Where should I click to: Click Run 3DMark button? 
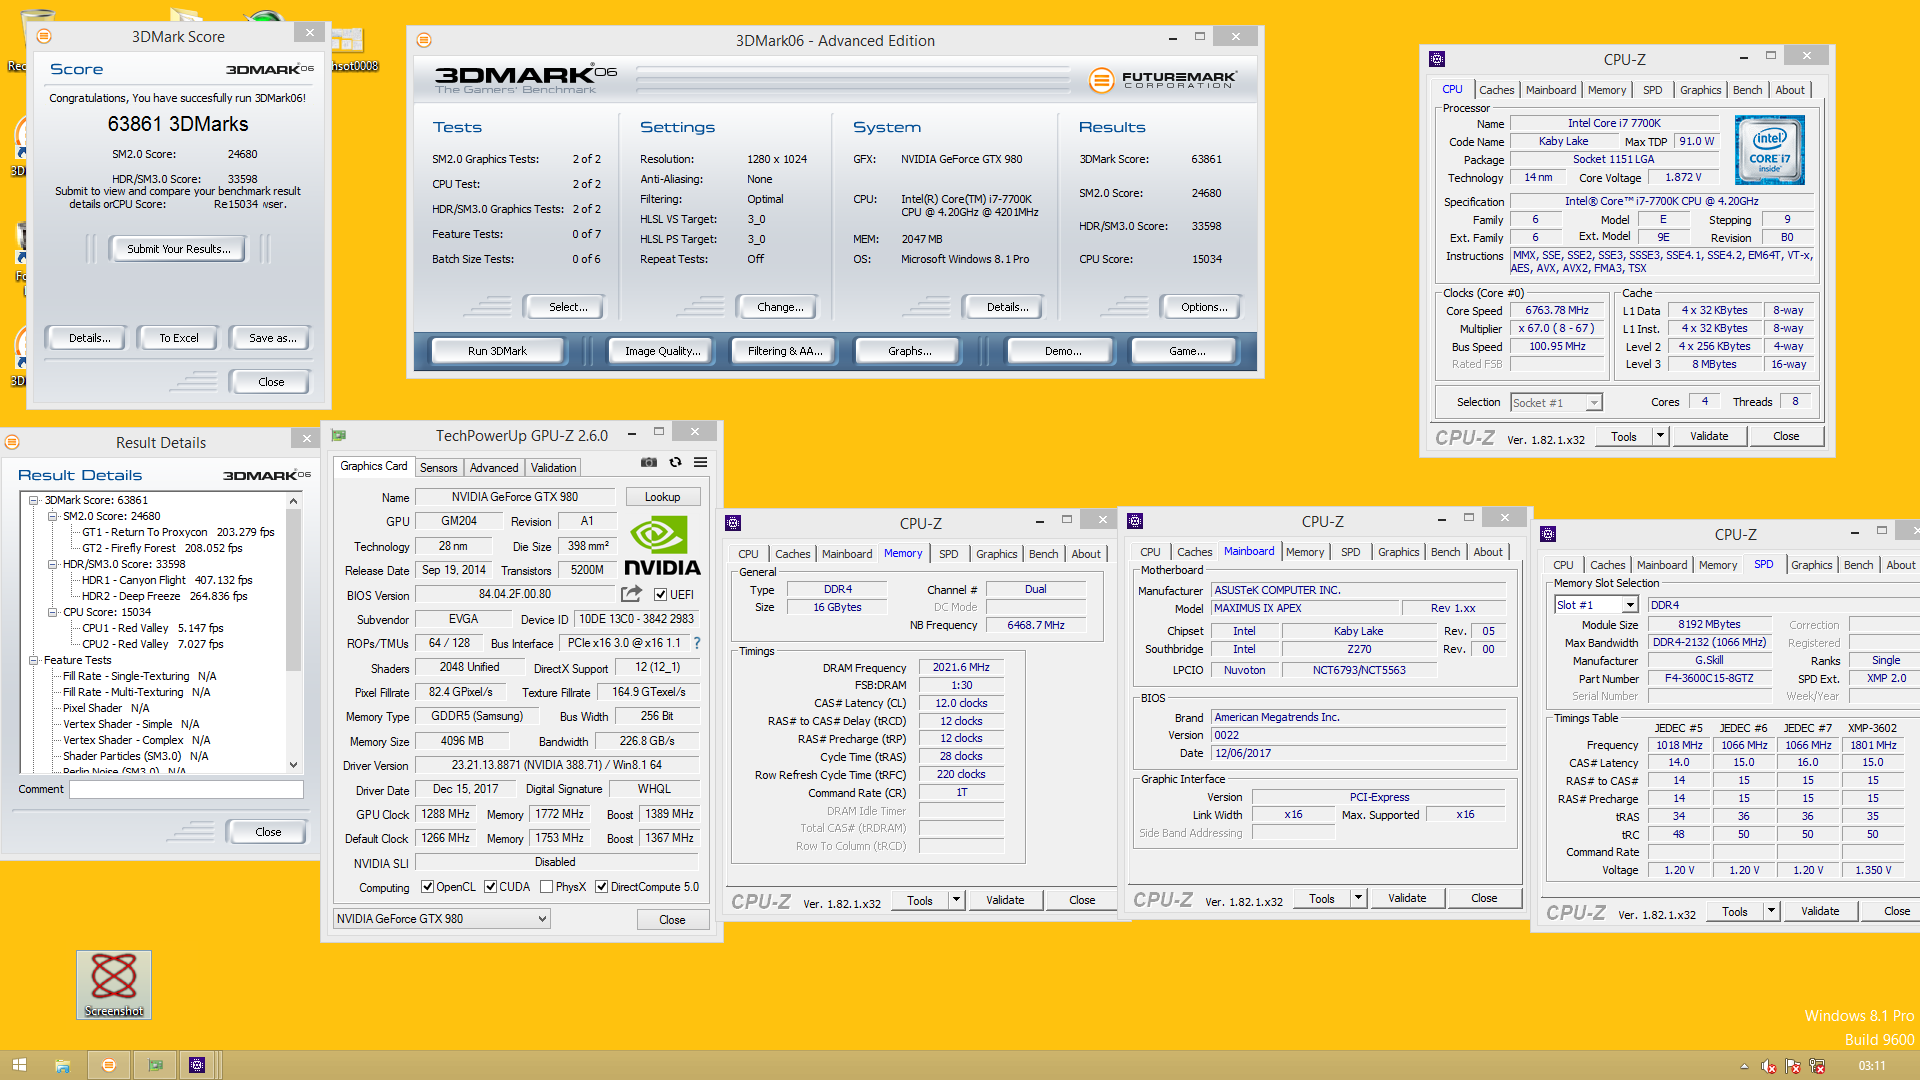point(497,351)
